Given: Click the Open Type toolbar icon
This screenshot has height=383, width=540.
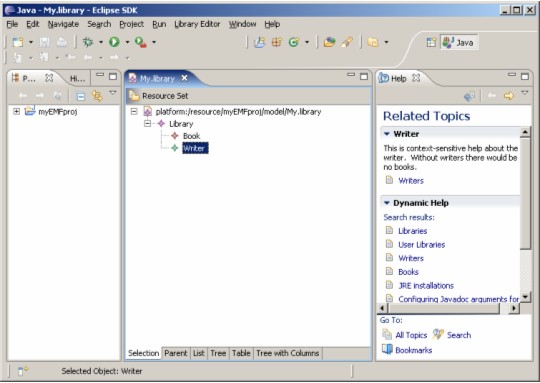Looking at the screenshot, I should [x=329, y=42].
